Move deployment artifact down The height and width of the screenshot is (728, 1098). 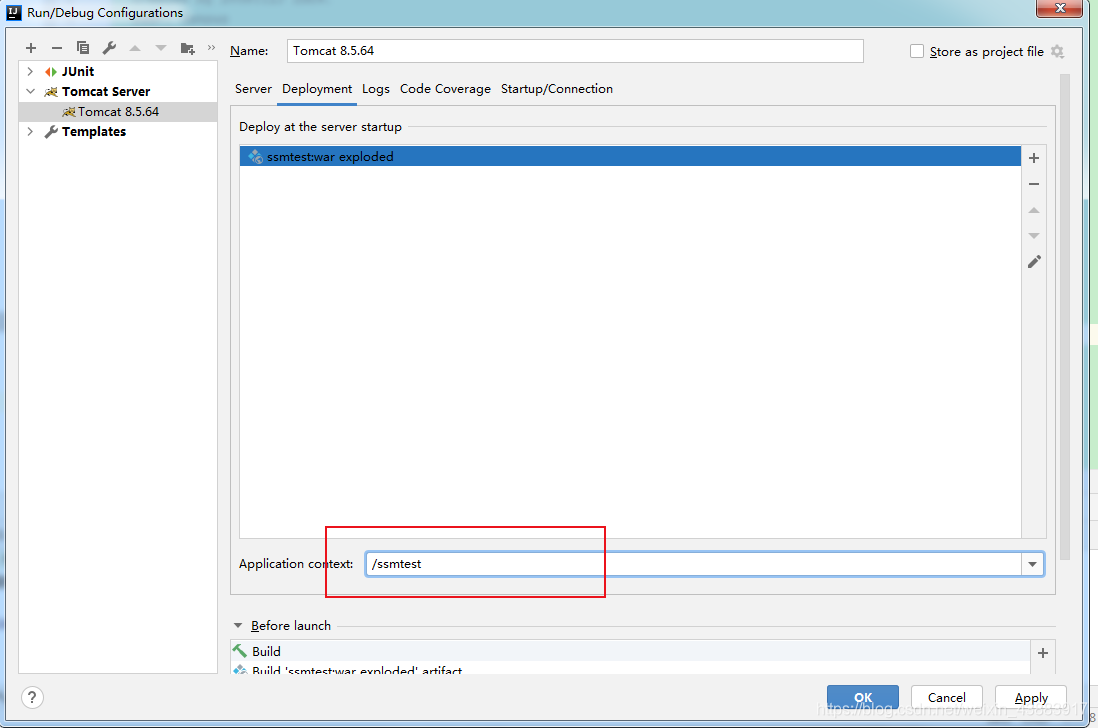pos(1034,236)
